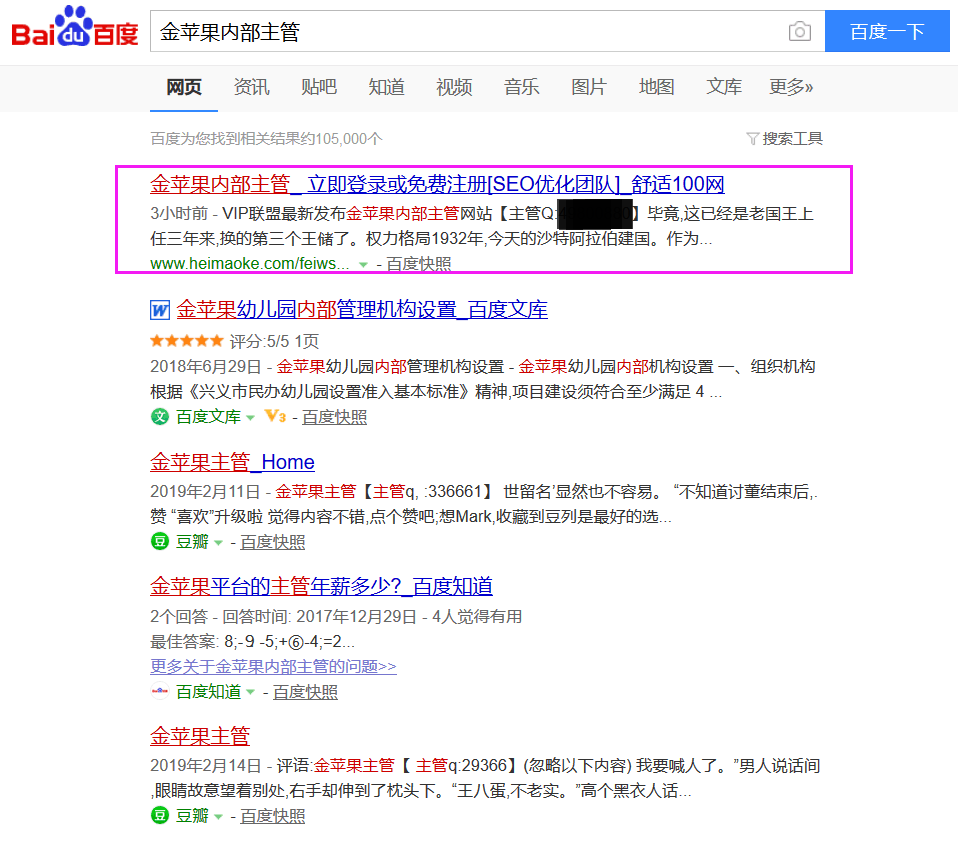Click 2个回答 - 回答时间 info line
Screen dimensions: 958x843
pos(336,616)
